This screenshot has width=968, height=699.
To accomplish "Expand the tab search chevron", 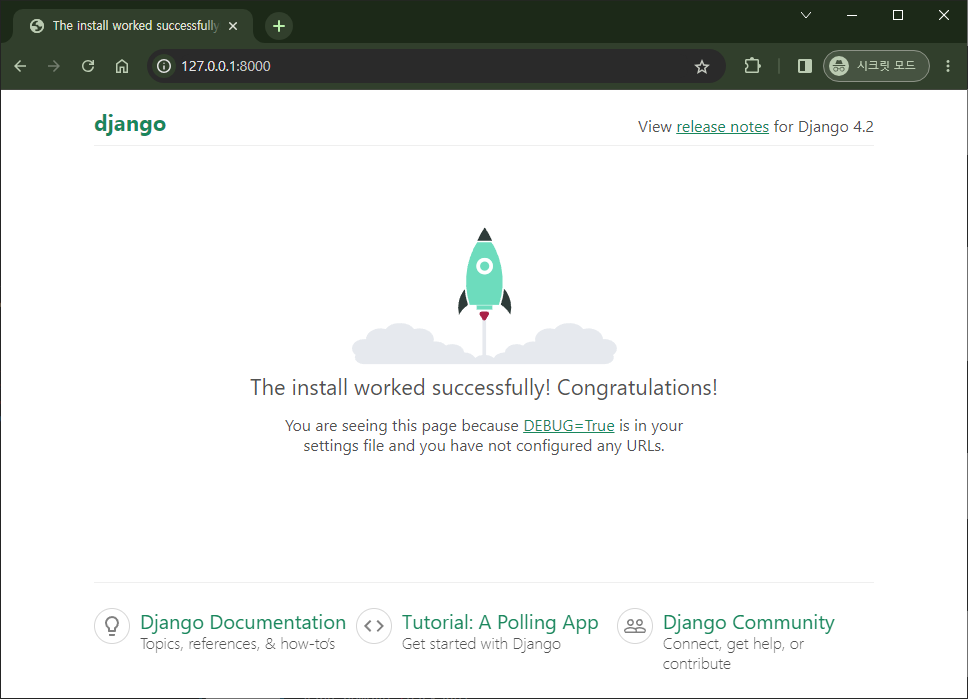I will point(806,15).
